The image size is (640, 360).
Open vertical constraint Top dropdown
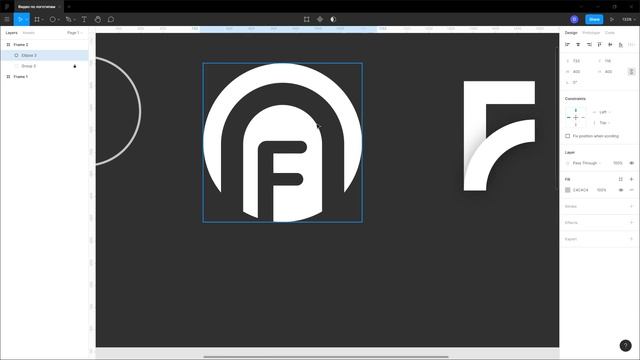[x=604, y=122]
